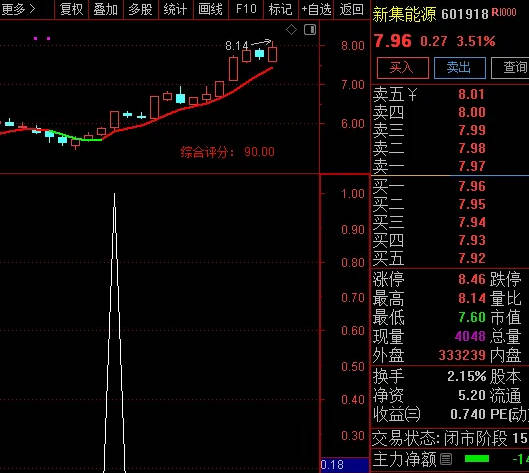This screenshot has height=473, width=529.
Task: Select 叠加 in the chart toolbar
Action: (106, 9)
